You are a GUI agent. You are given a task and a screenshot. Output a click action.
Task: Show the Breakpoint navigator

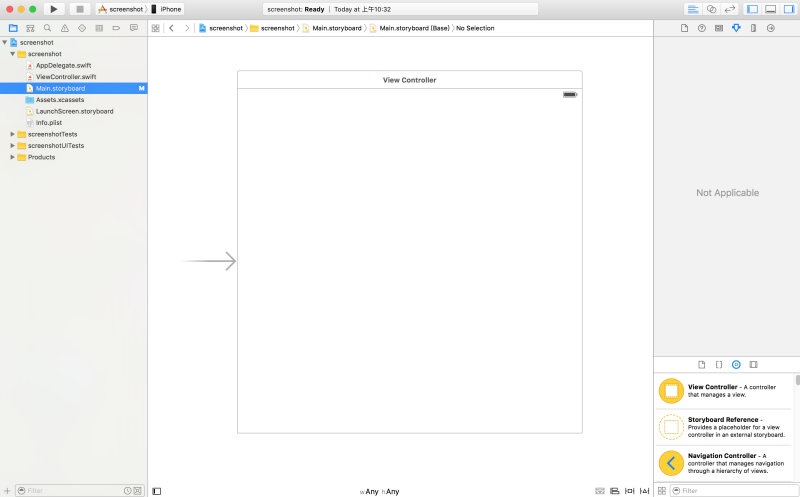[118, 28]
